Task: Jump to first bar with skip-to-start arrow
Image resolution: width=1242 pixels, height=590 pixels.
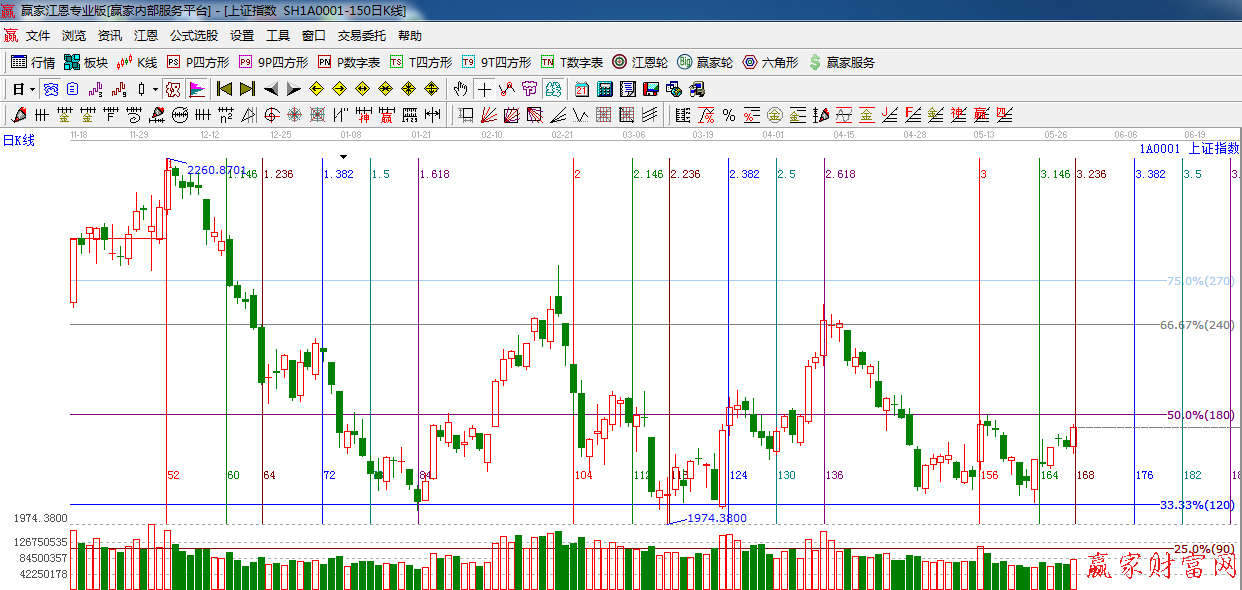Action: point(225,89)
